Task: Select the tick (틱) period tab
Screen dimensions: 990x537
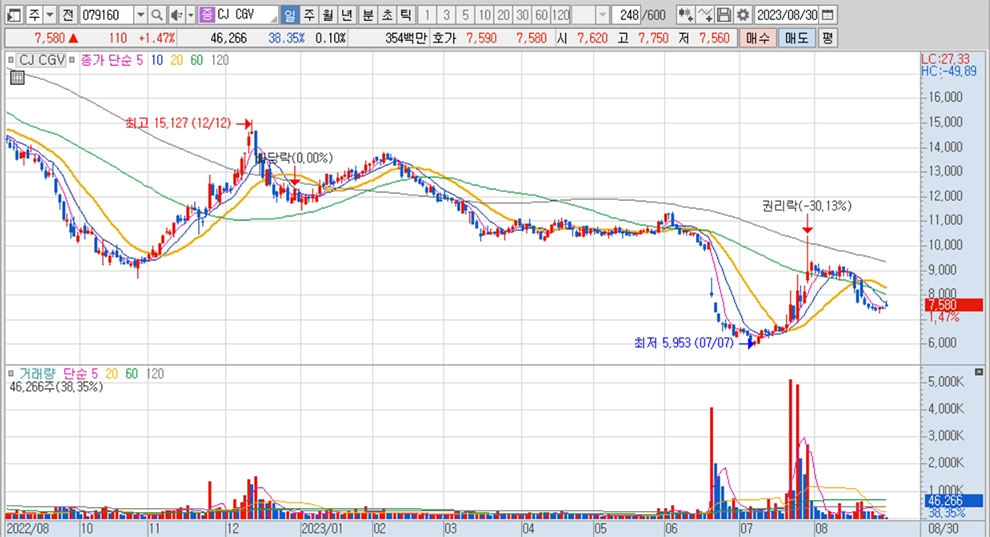Action: (x=404, y=15)
